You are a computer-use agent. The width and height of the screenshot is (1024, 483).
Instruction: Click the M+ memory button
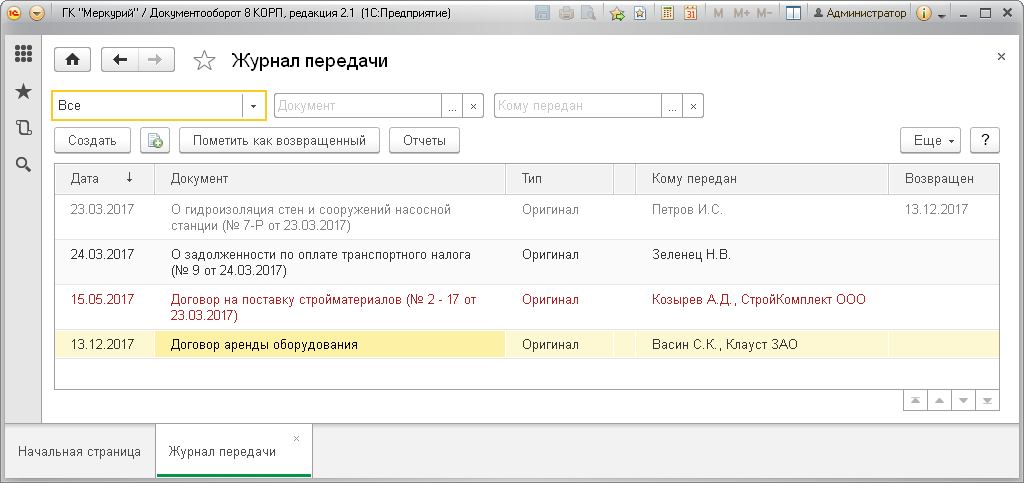coord(741,13)
